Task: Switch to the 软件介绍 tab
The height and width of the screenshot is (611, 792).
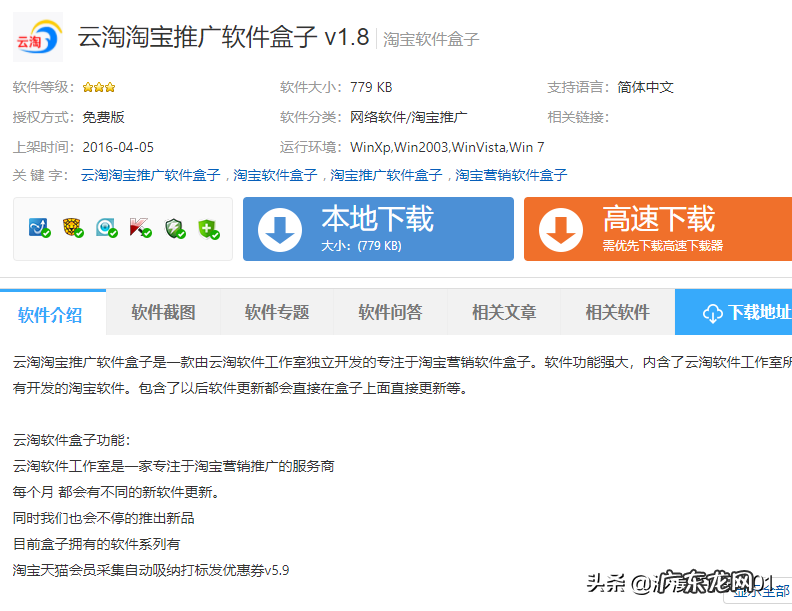Action: [50, 315]
